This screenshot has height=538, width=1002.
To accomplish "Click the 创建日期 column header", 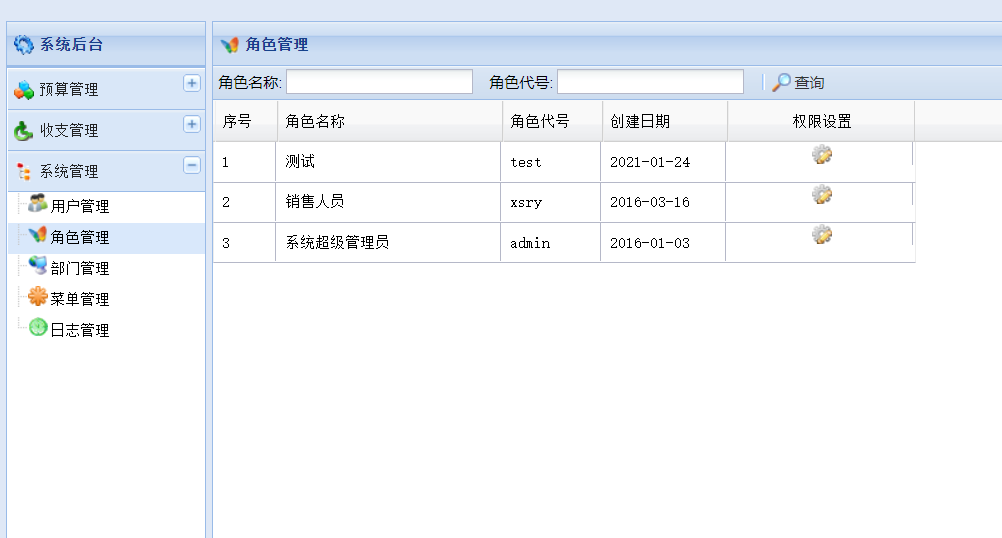I will click(x=665, y=121).
